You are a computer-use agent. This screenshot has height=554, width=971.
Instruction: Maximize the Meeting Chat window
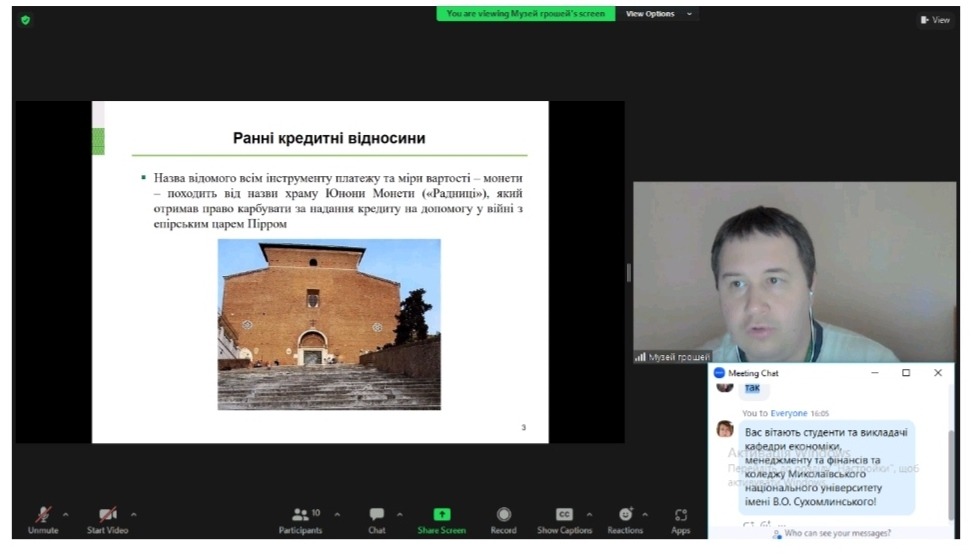(x=906, y=373)
